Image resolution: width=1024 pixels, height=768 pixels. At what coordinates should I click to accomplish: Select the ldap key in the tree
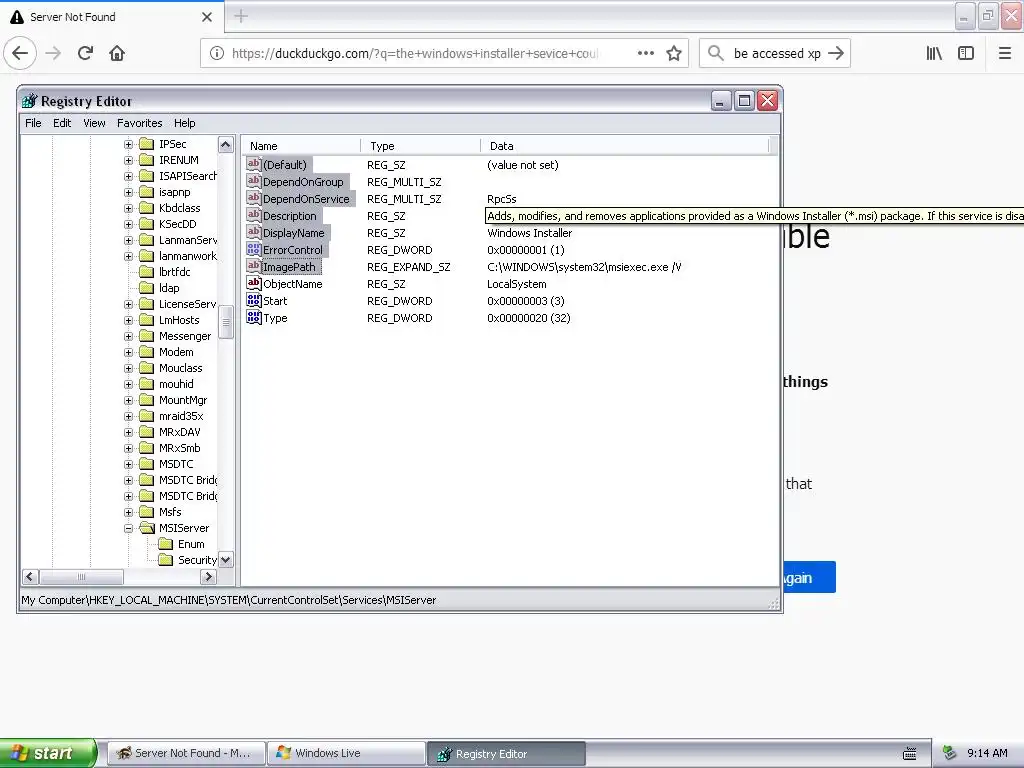[x=169, y=288]
